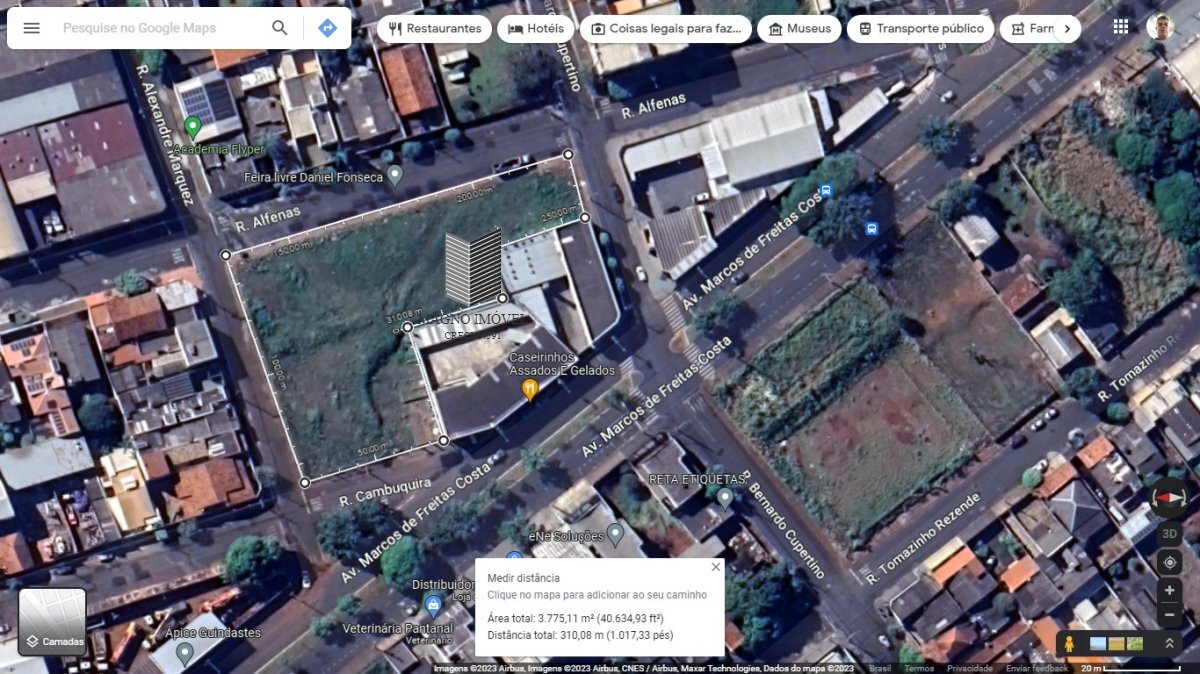Choose the Museus category chip
The width and height of the screenshot is (1200, 674).
[x=798, y=29]
